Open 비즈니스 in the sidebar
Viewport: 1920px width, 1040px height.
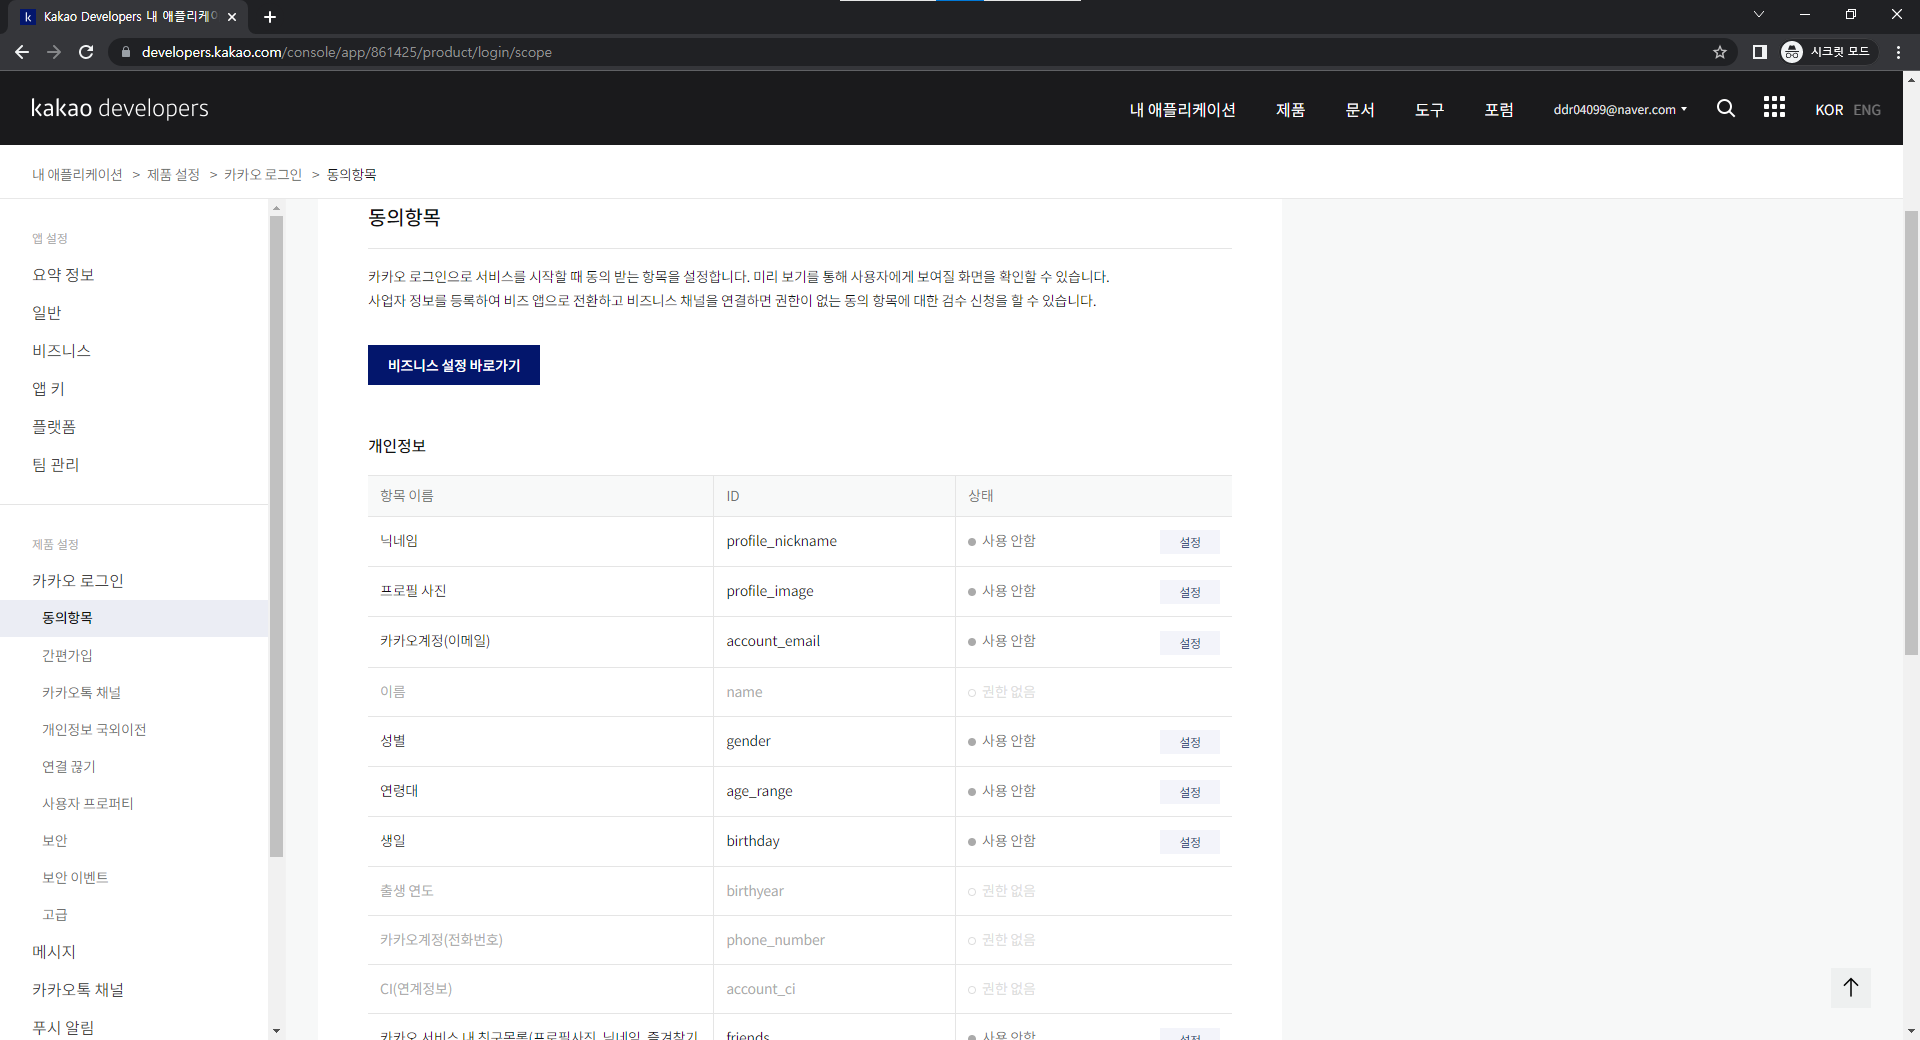[61, 351]
